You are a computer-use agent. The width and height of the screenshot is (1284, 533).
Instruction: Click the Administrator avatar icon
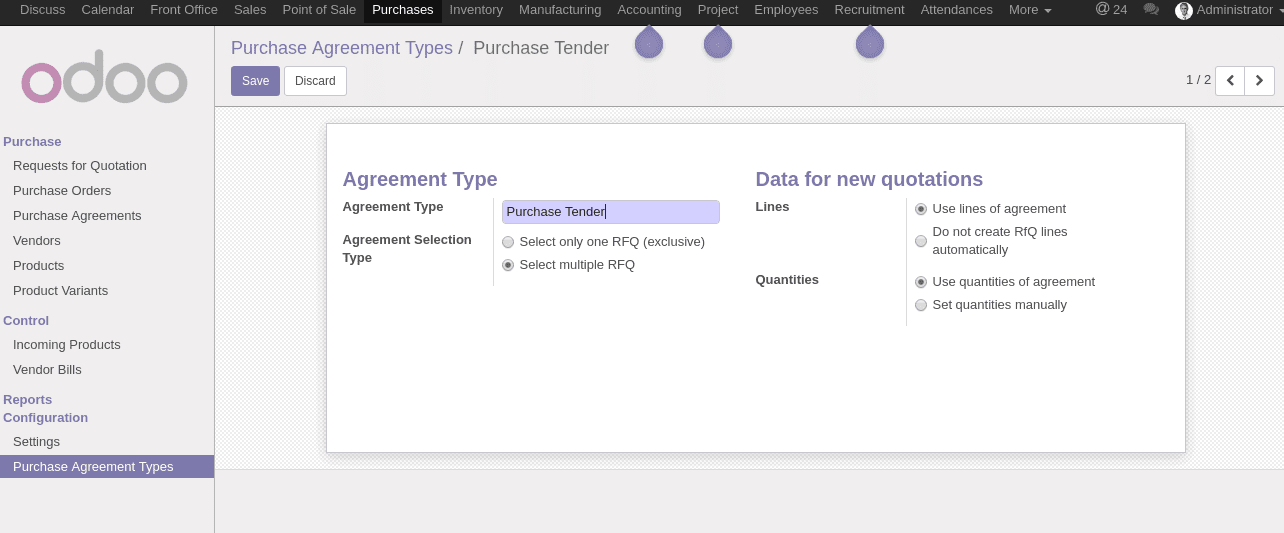pos(1184,10)
